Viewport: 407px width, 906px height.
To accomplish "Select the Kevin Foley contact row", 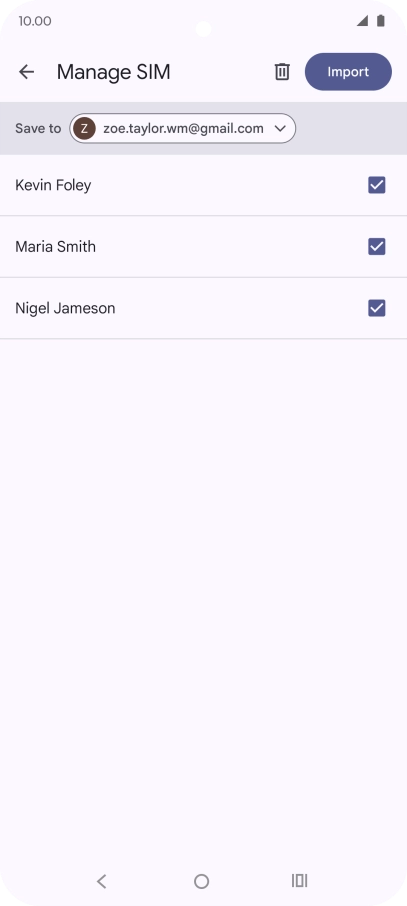I will click(x=204, y=185).
